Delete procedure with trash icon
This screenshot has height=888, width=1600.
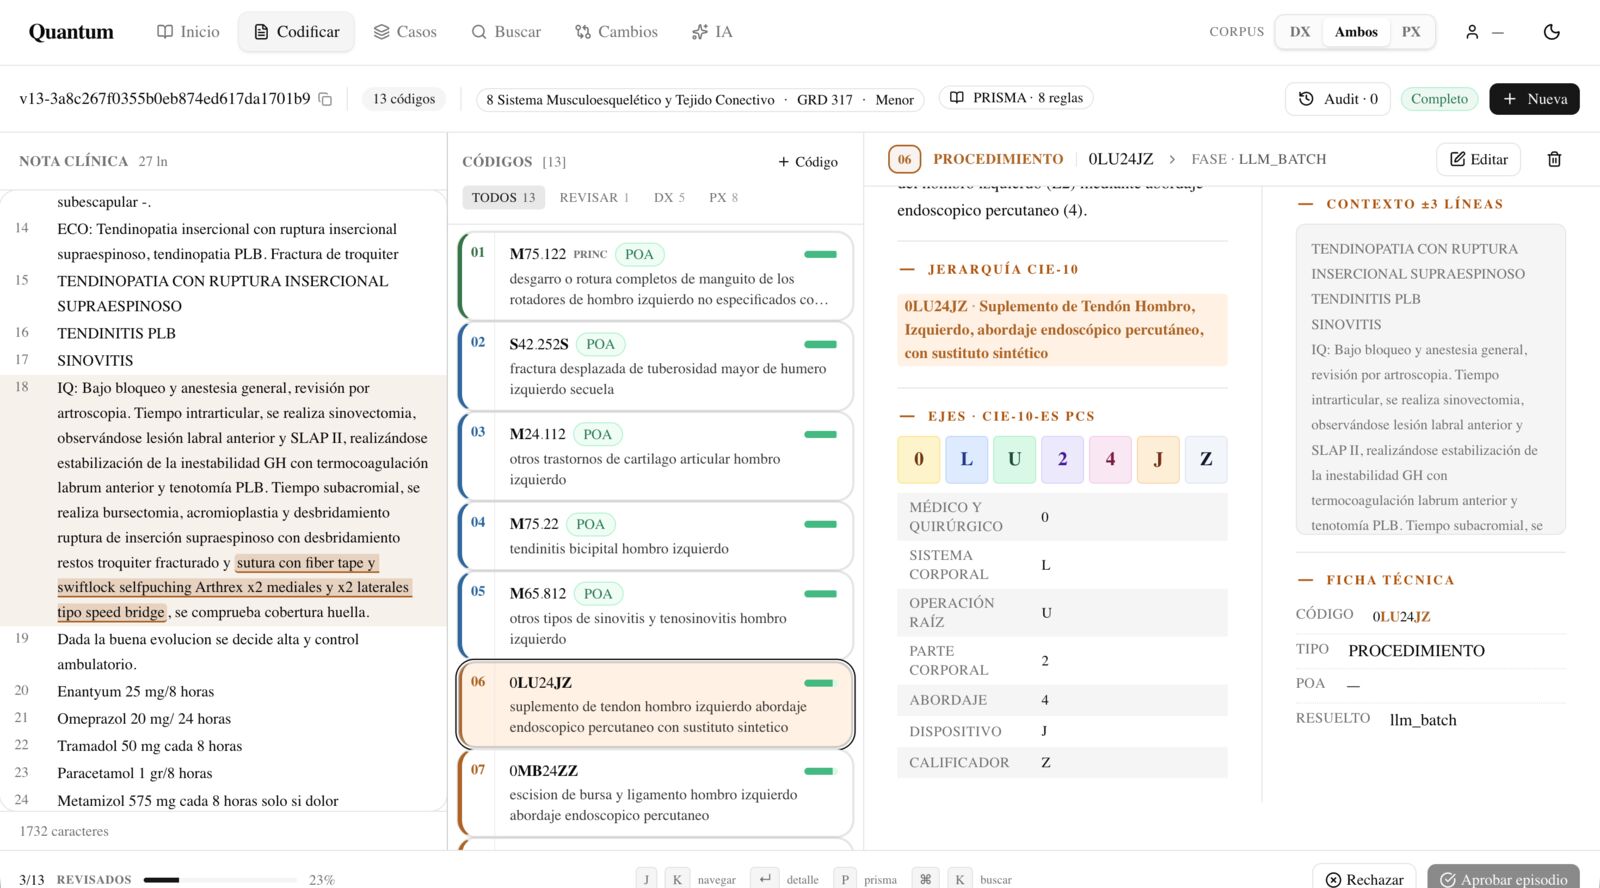click(1554, 159)
